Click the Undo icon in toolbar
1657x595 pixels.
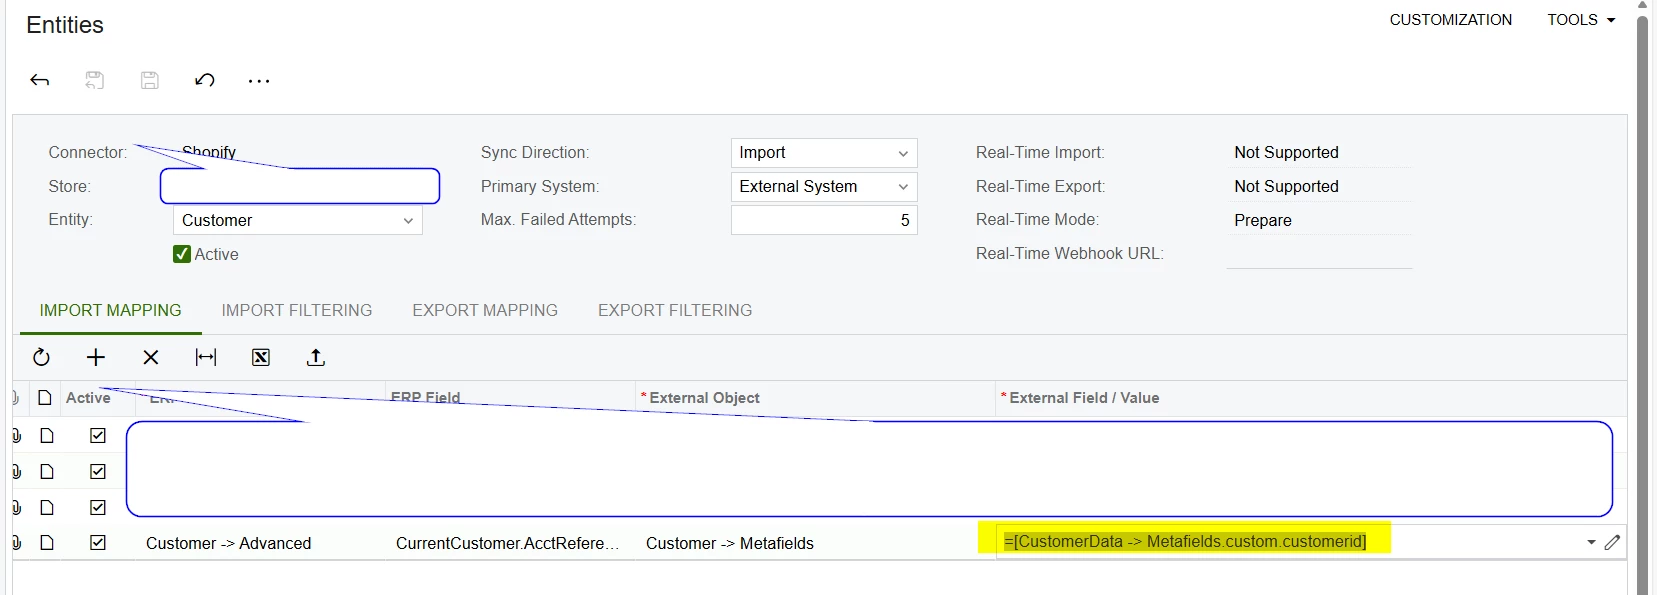(x=205, y=80)
